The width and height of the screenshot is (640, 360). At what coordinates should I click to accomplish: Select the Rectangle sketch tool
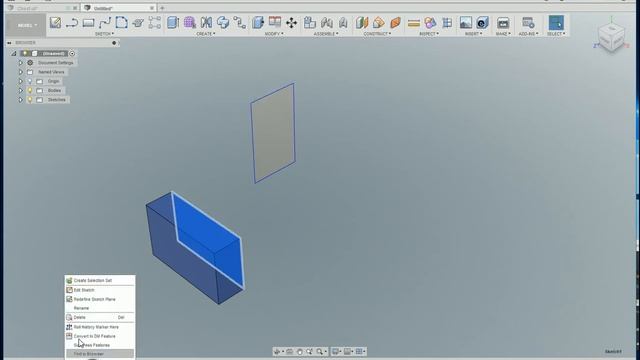point(88,23)
